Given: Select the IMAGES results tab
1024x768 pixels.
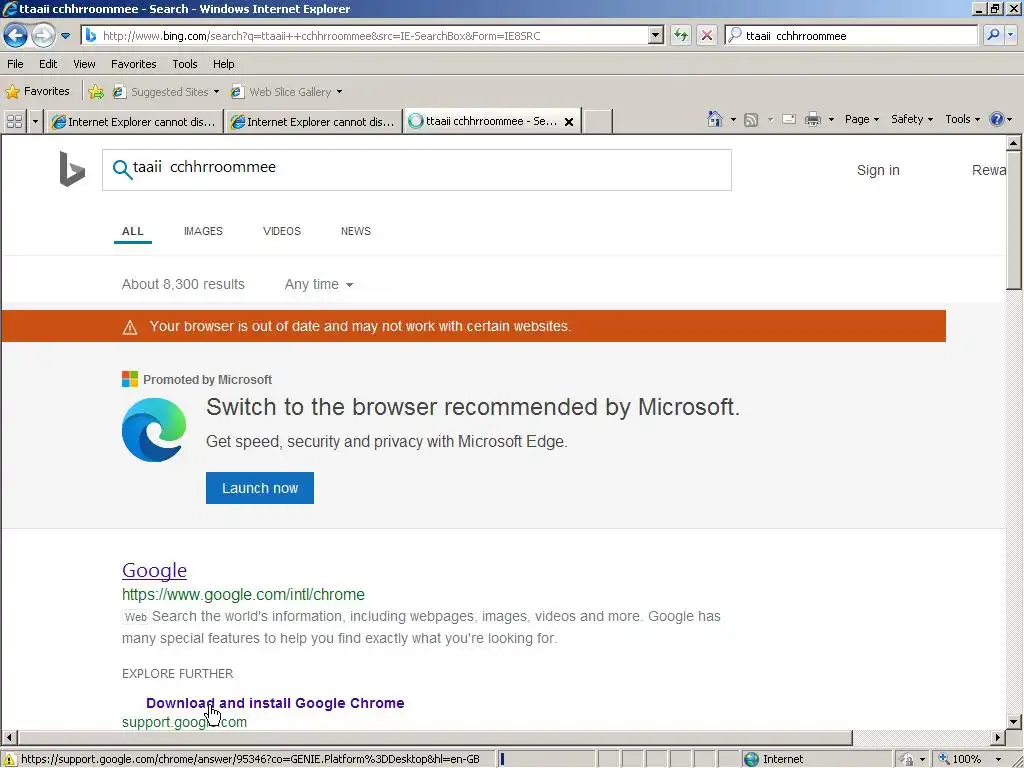Looking at the screenshot, I should (203, 231).
